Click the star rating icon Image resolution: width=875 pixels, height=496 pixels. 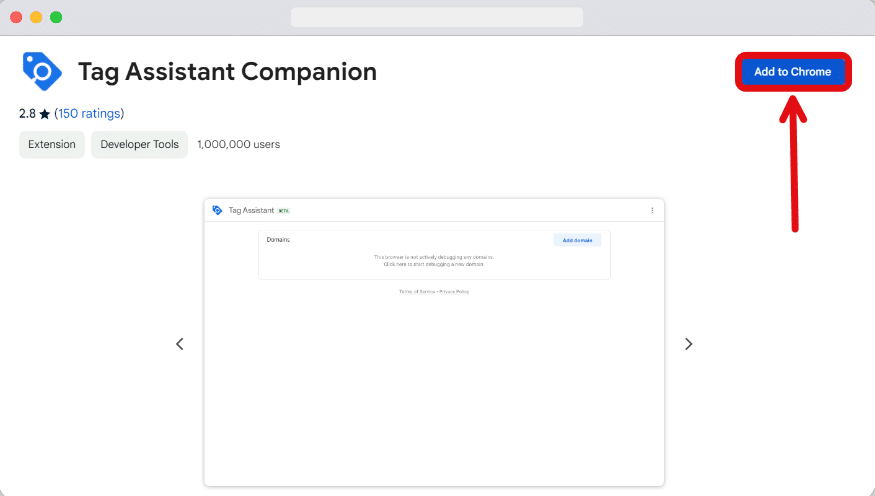(x=45, y=114)
